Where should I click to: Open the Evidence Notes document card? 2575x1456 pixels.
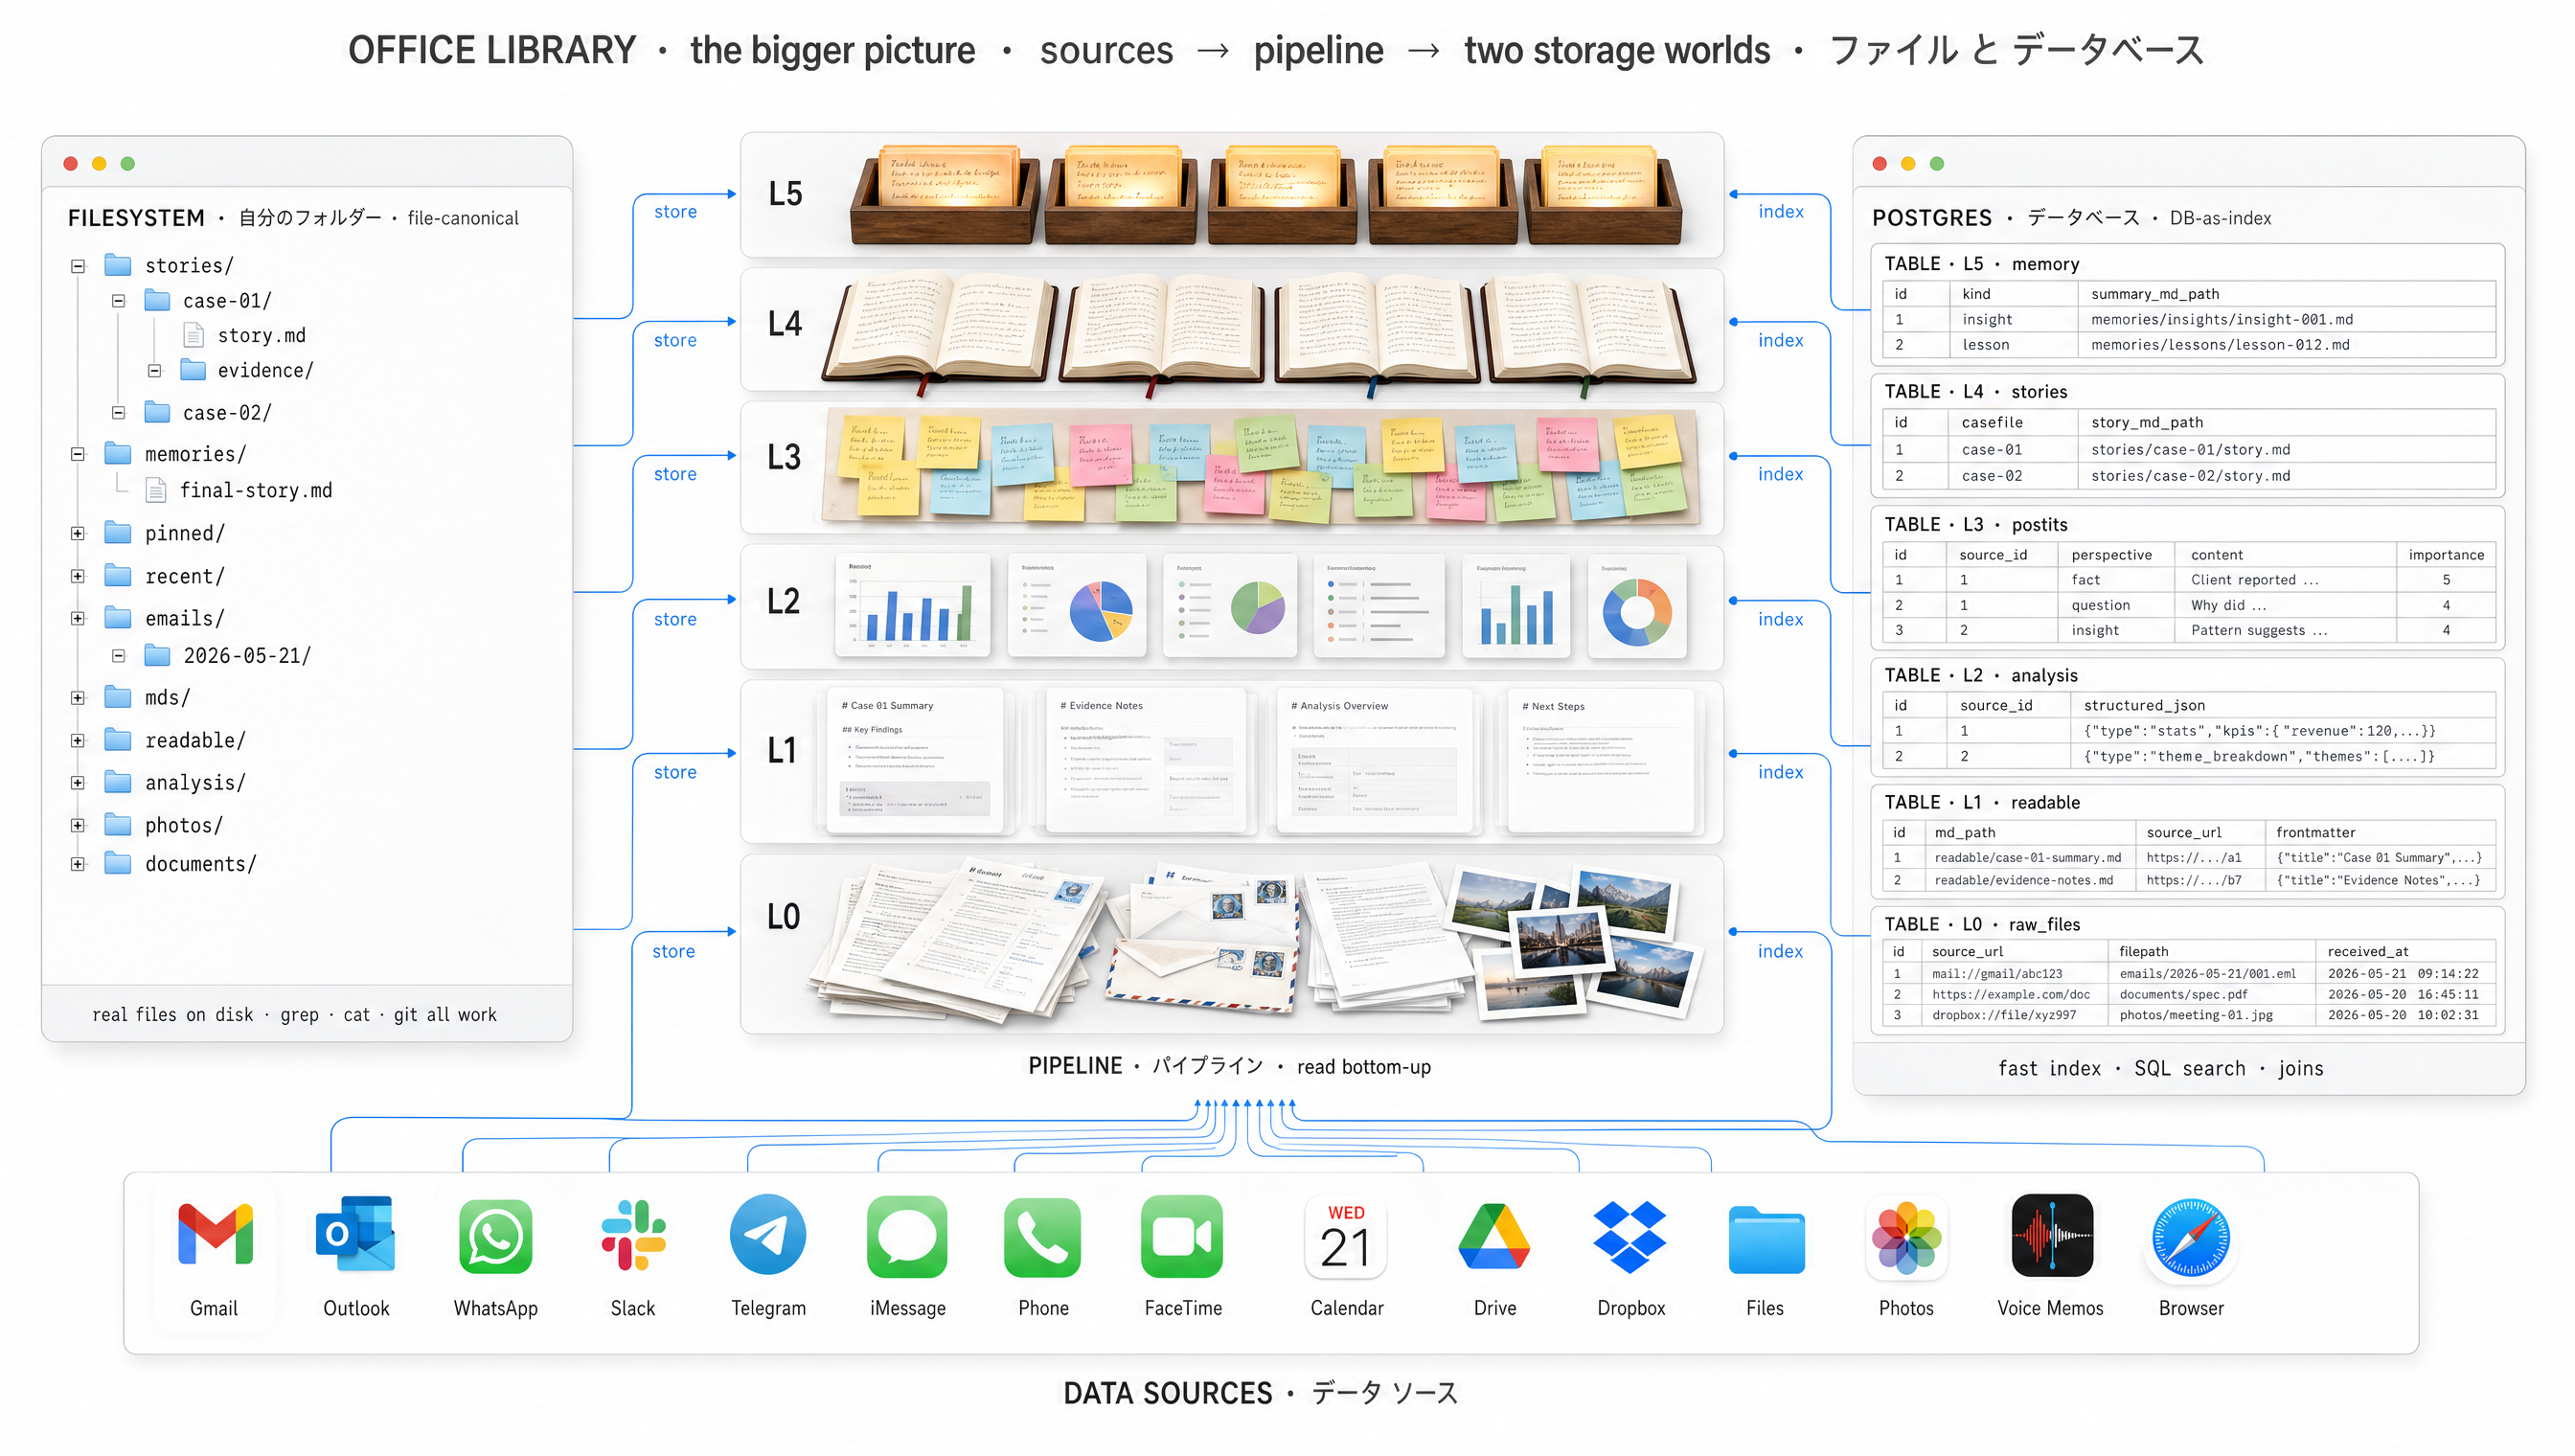point(1145,760)
